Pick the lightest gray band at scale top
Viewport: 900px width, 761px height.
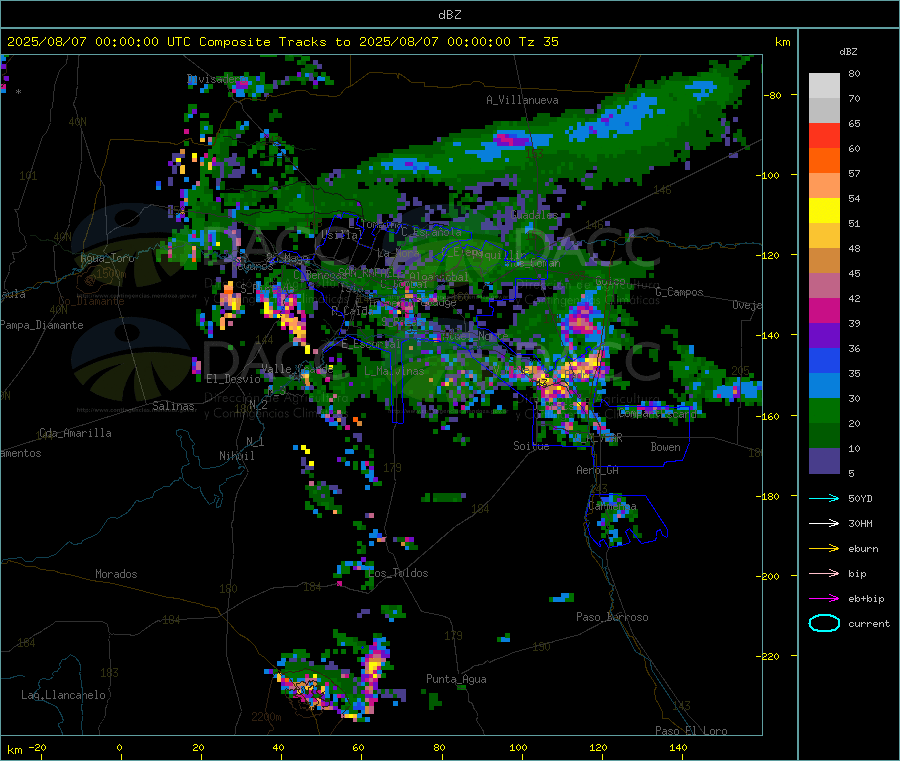[x=824, y=86]
